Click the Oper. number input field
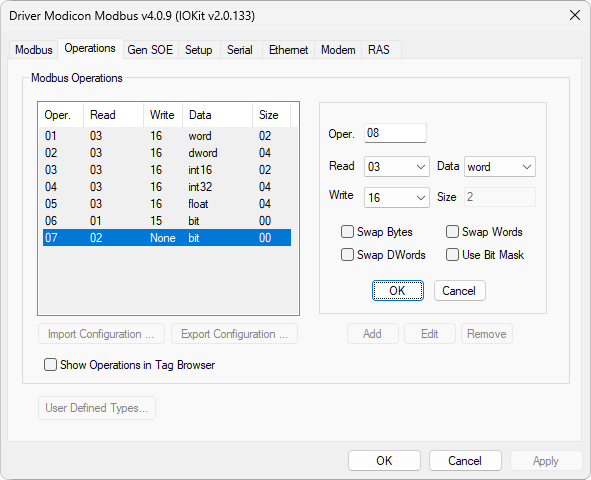 pyautogui.click(x=395, y=133)
